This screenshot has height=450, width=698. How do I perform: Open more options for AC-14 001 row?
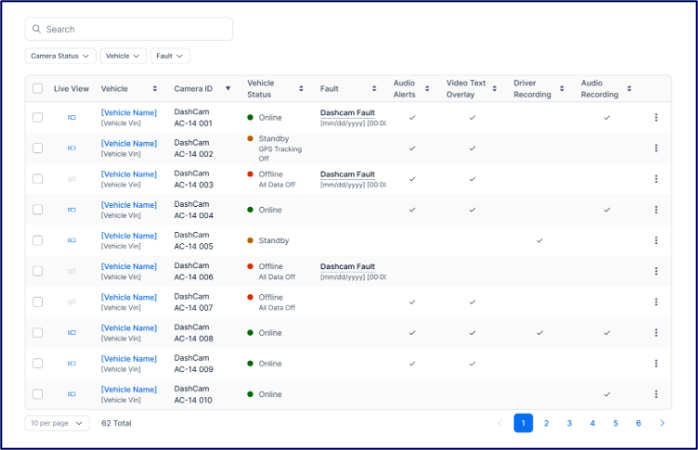[x=656, y=118]
